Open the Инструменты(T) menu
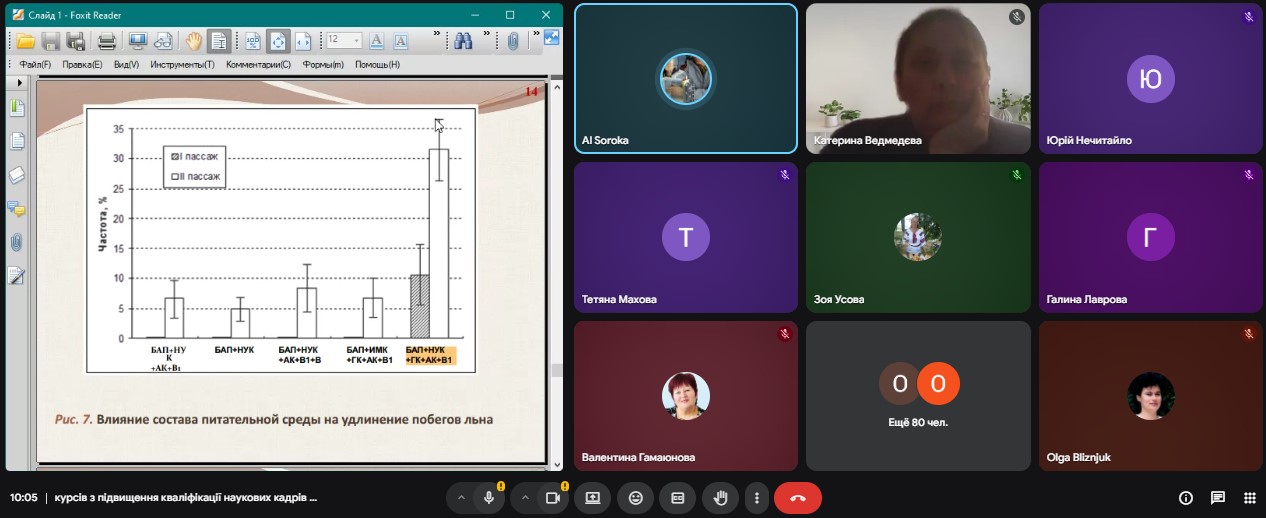The image size is (1266, 518). (182, 65)
